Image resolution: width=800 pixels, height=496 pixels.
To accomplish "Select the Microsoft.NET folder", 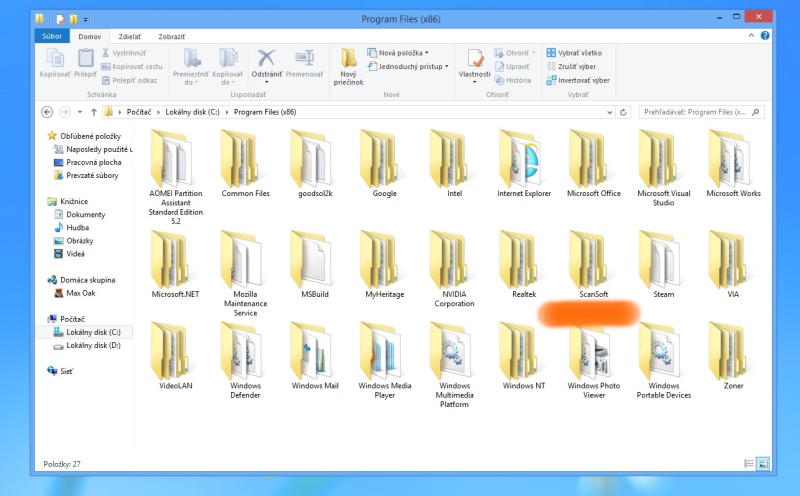I will [176, 264].
